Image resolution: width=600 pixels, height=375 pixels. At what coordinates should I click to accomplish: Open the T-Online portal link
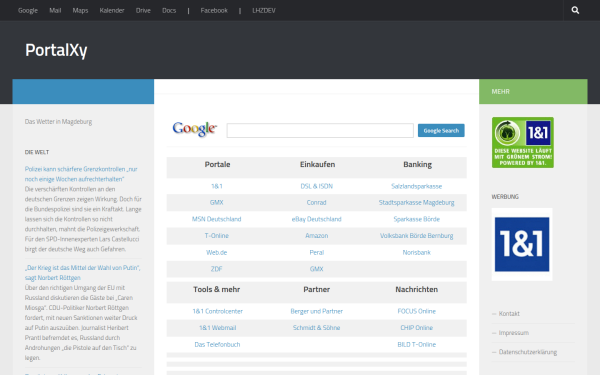coord(217,236)
